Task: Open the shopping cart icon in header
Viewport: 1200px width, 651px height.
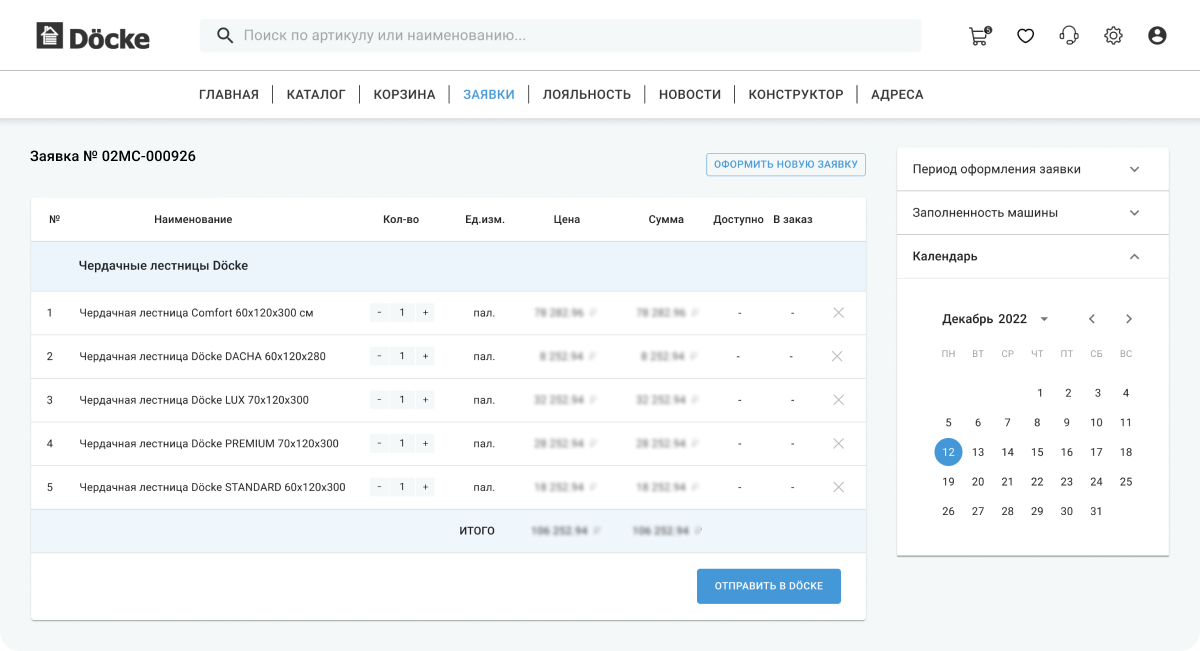Action: coord(980,36)
